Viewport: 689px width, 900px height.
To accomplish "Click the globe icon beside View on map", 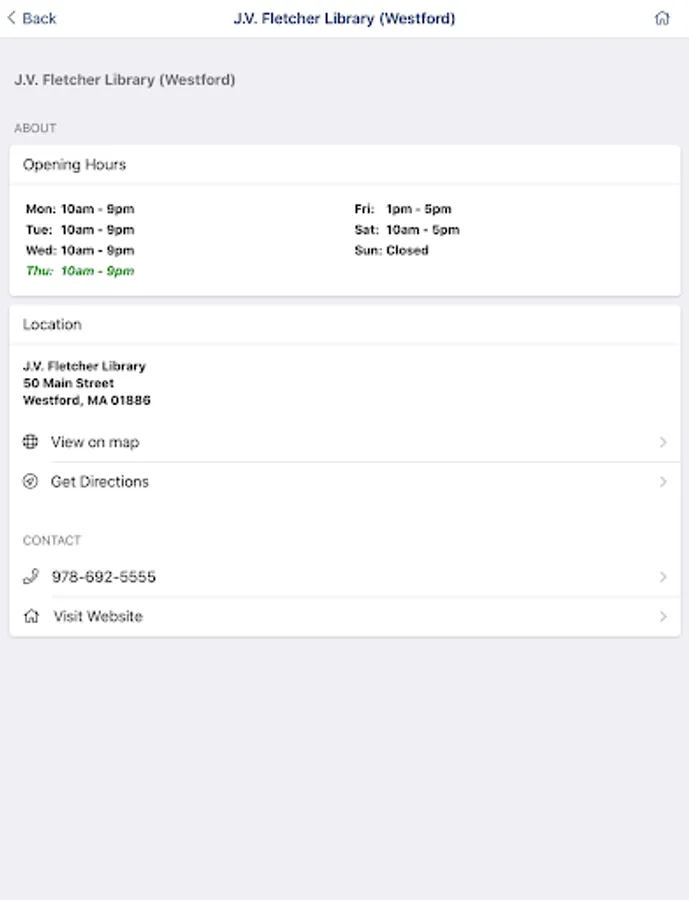I will tap(31, 442).
